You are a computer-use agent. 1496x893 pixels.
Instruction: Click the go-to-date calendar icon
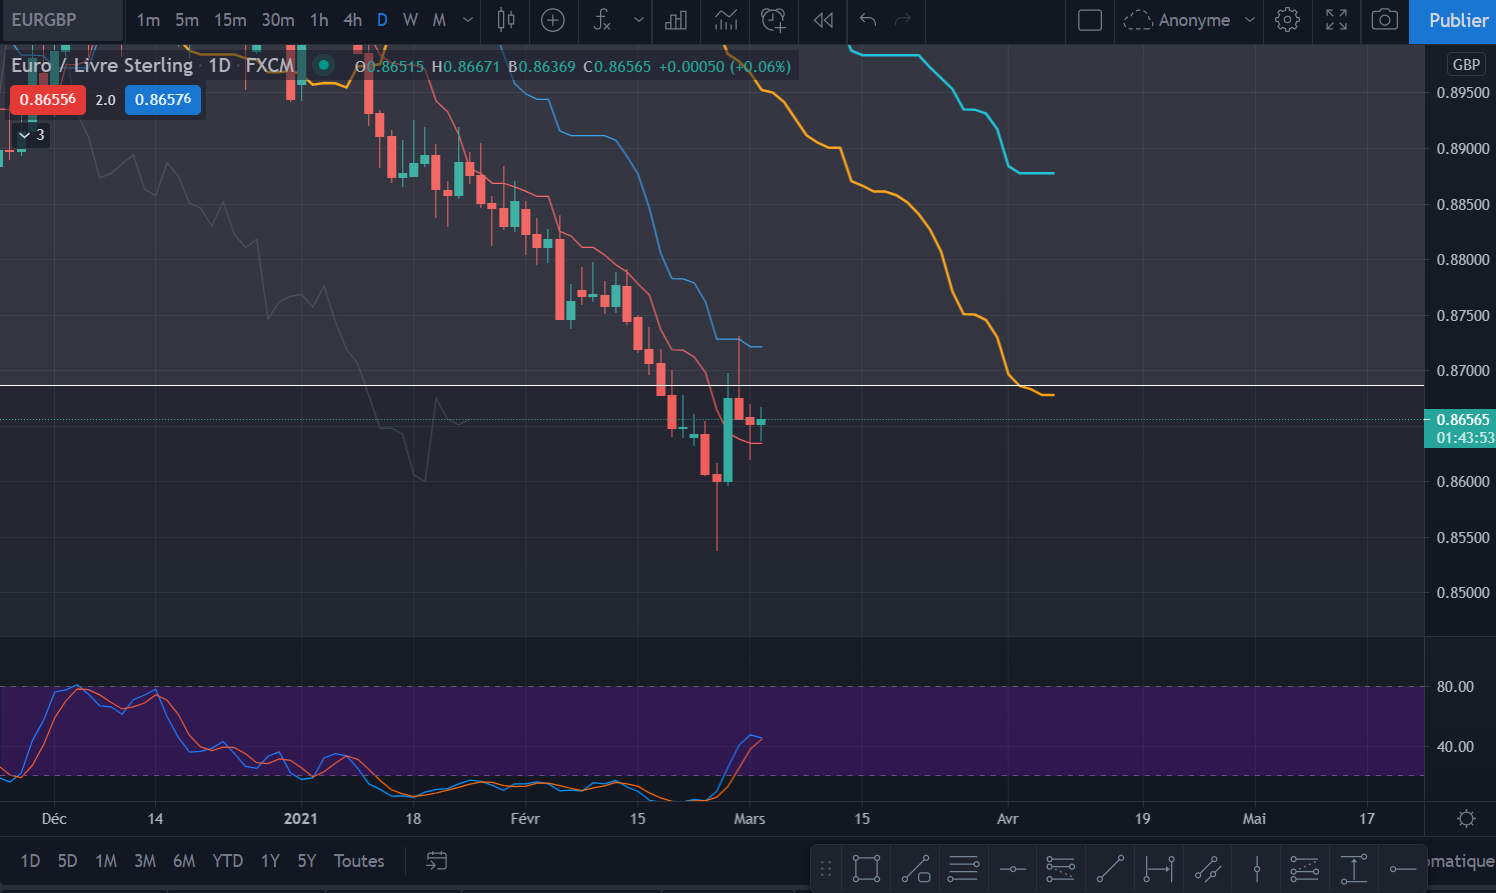436,861
